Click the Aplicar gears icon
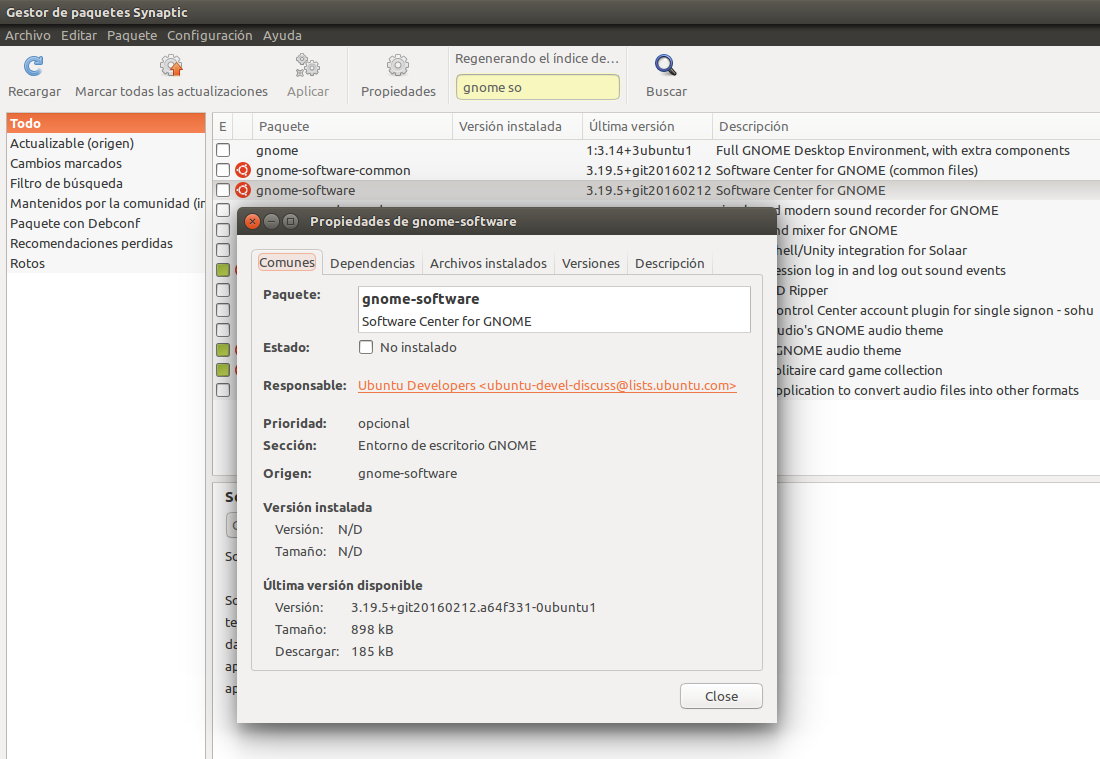Screen dimensions: 1100x759 (307, 67)
